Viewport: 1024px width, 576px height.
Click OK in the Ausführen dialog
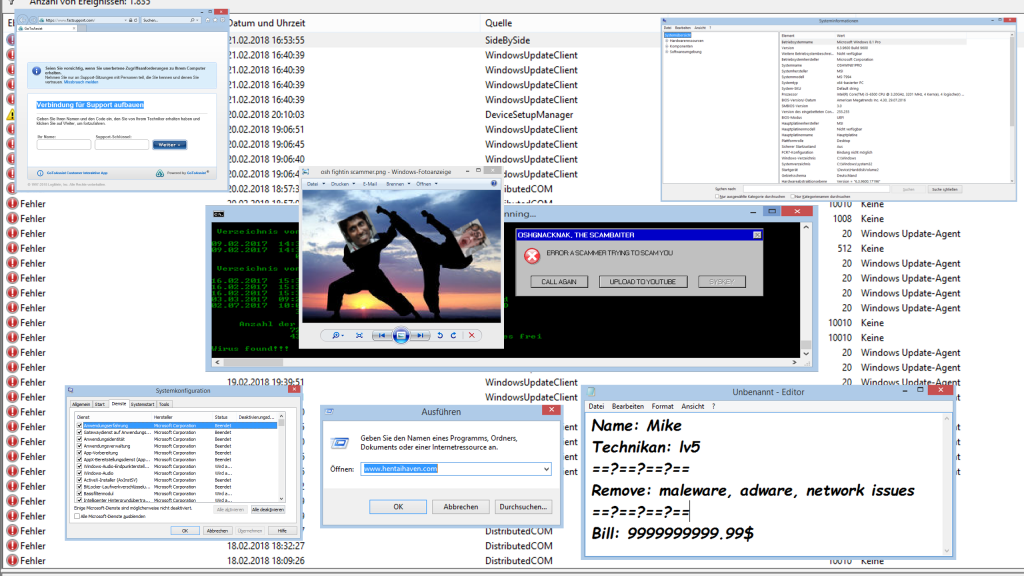(x=398, y=507)
